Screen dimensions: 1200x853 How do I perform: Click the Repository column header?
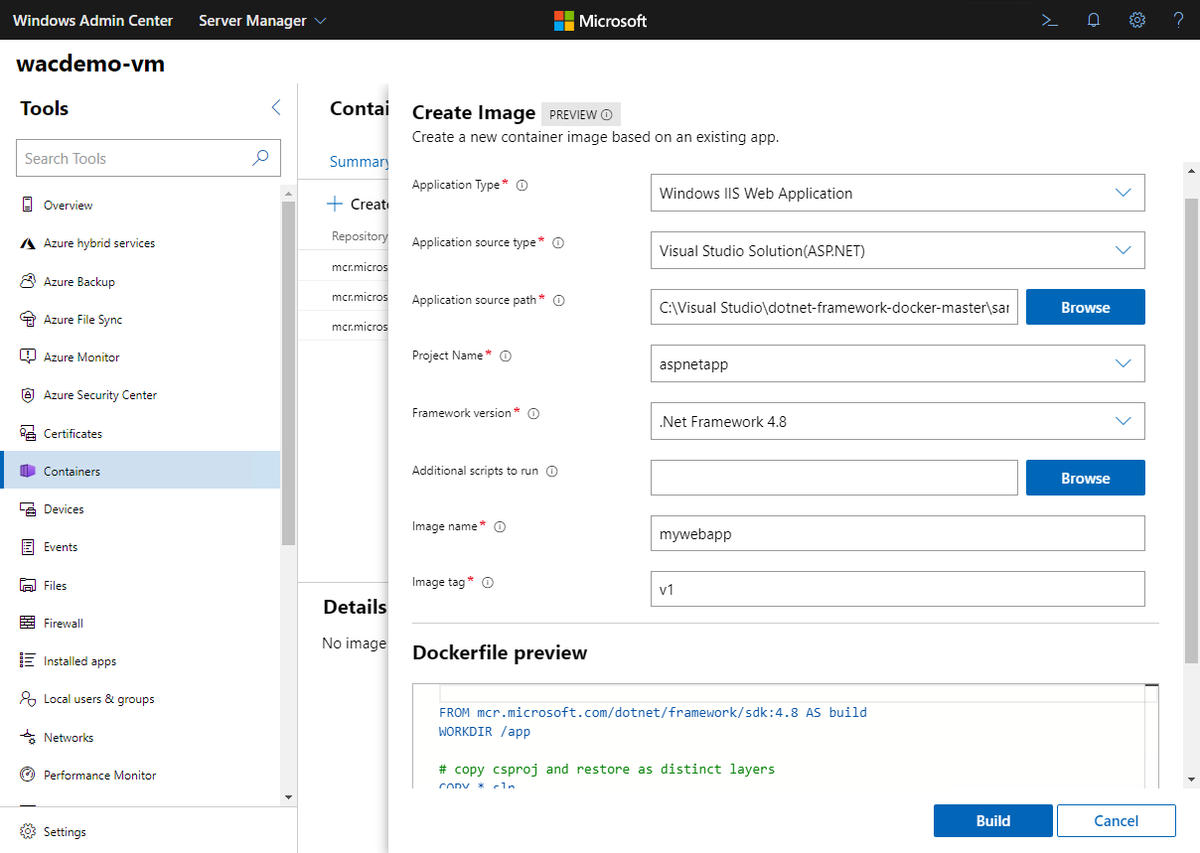coord(359,236)
